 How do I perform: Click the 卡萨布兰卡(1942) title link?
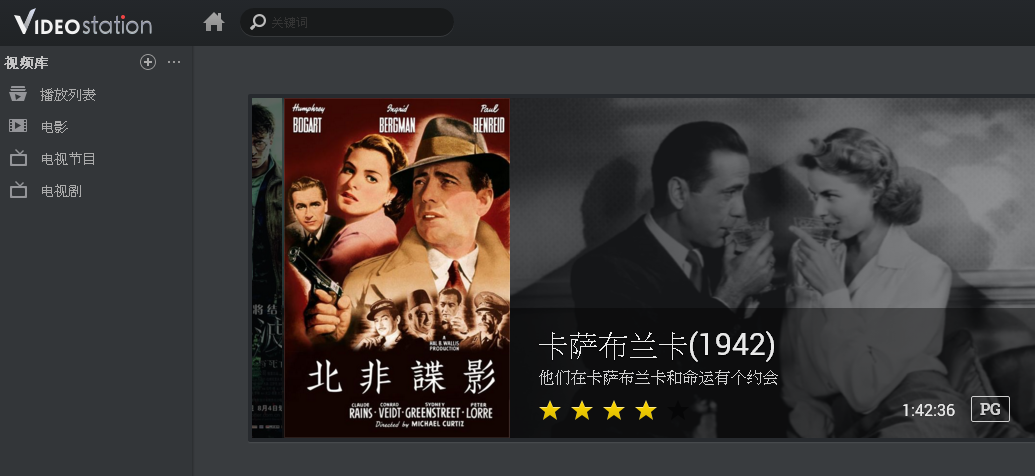click(657, 345)
